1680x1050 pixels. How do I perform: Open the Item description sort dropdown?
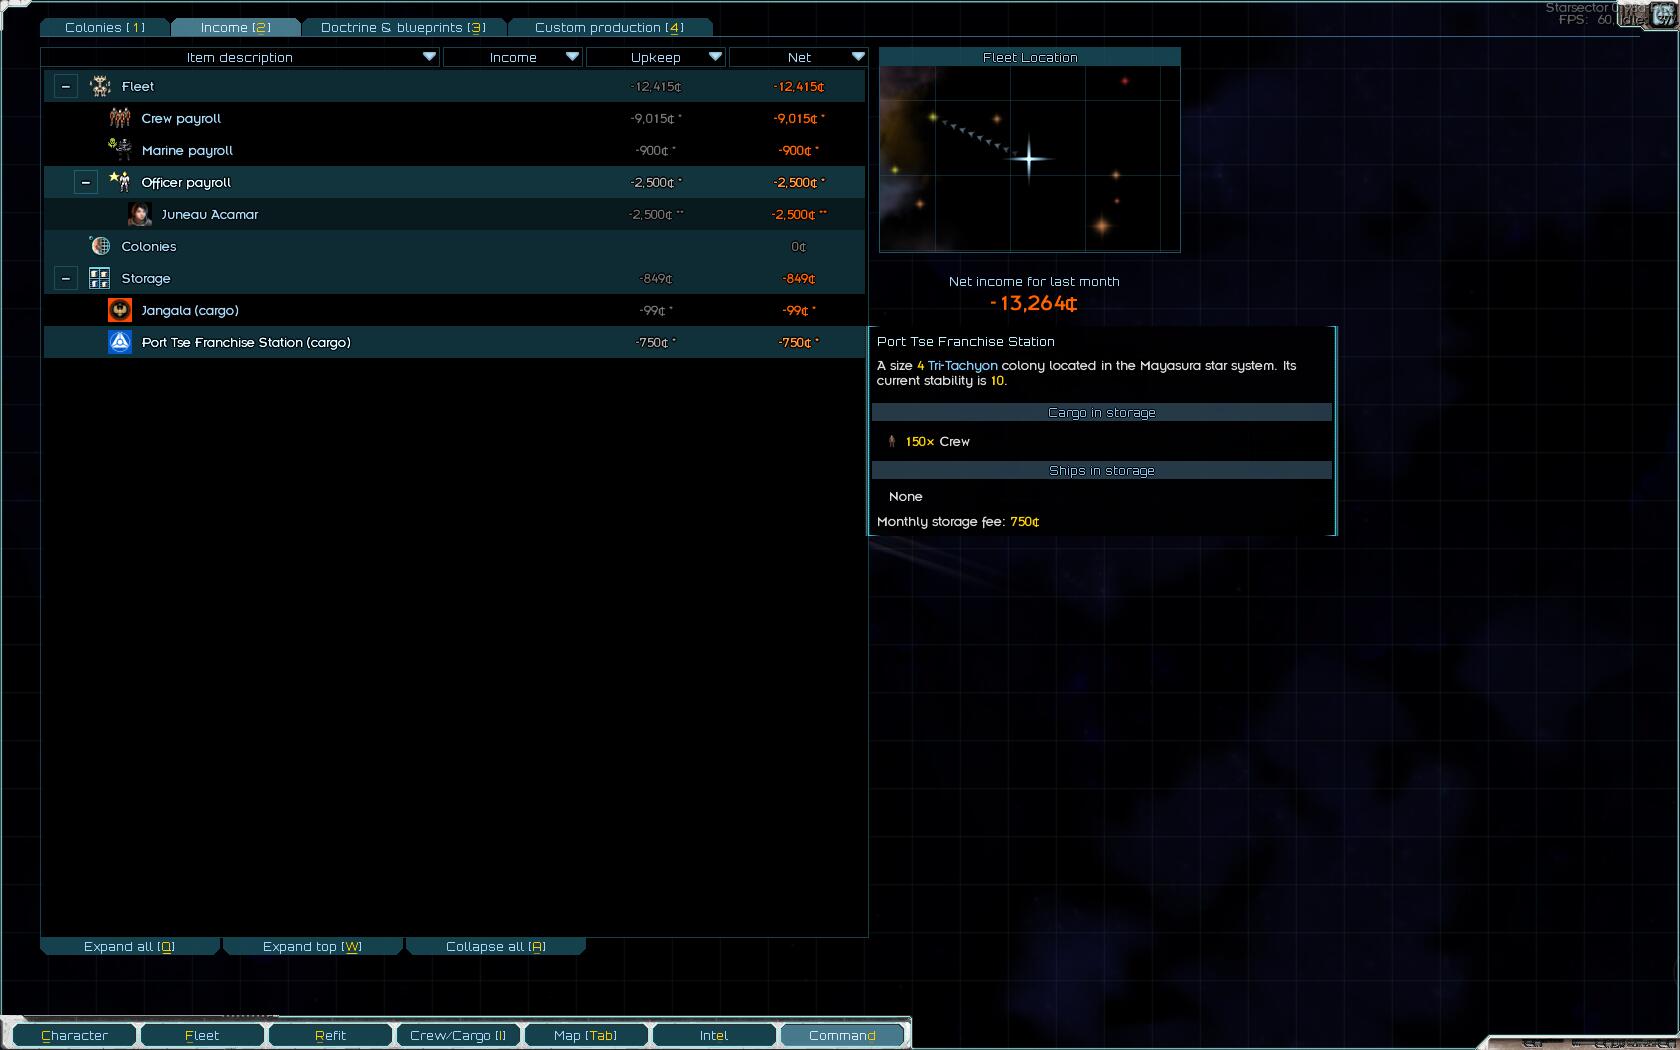tap(429, 57)
